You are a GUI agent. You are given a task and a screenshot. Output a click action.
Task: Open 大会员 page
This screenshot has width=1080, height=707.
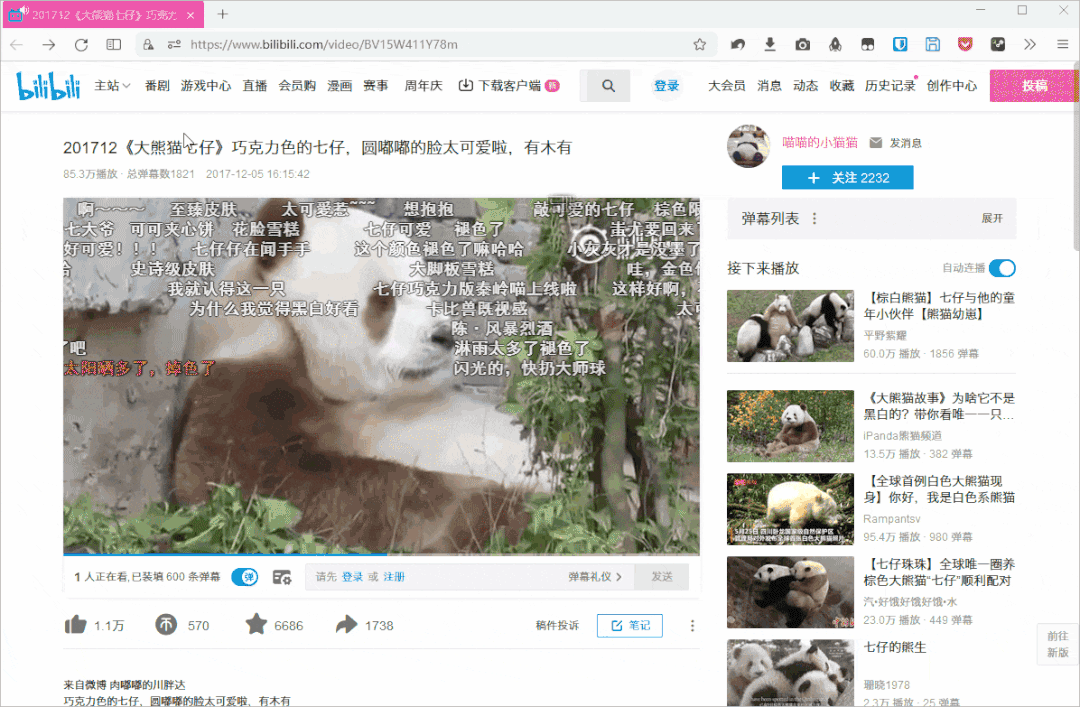727,86
